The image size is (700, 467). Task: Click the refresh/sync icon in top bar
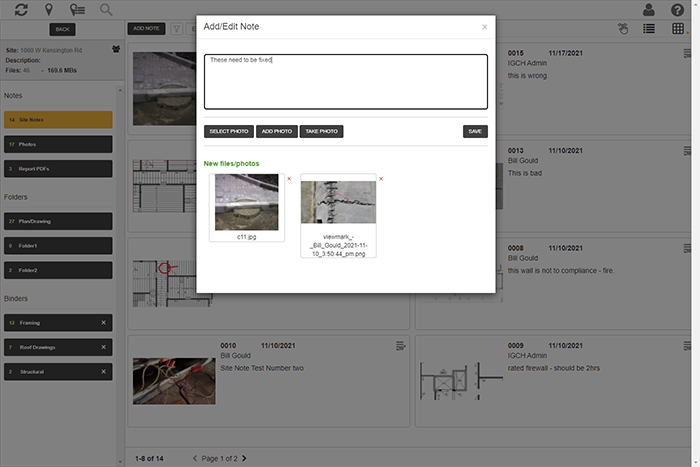(21, 9)
